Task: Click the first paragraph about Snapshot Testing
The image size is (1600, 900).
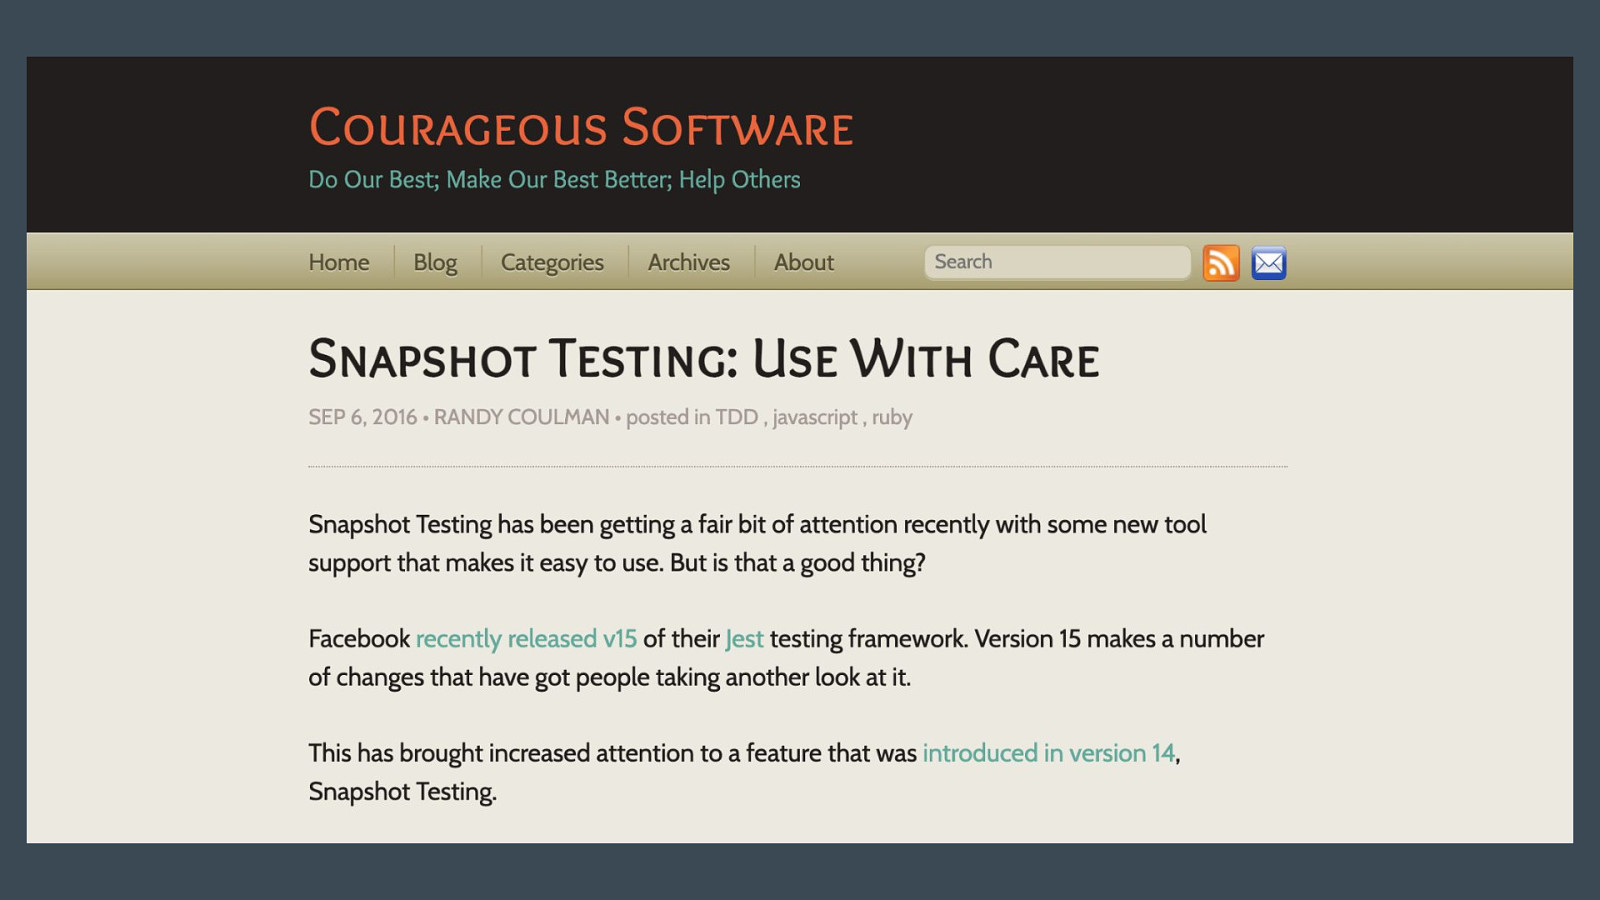Action: pyautogui.click(x=757, y=543)
